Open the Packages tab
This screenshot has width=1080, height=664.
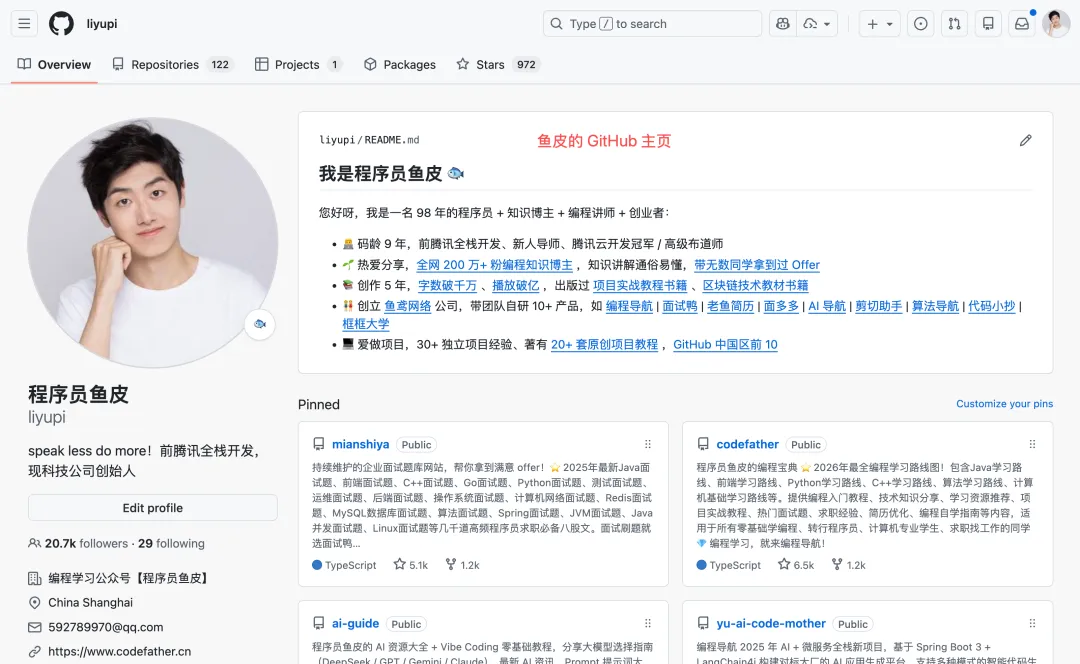pos(400,64)
